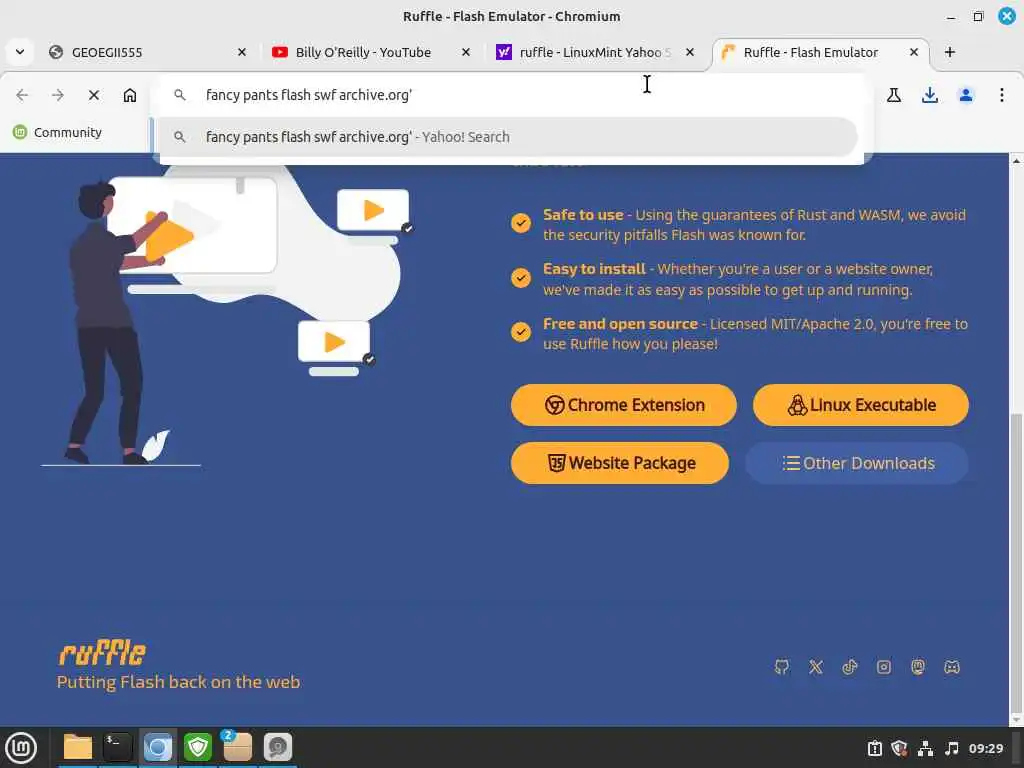Open the Chrome Labs flask icon

pos(894,95)
